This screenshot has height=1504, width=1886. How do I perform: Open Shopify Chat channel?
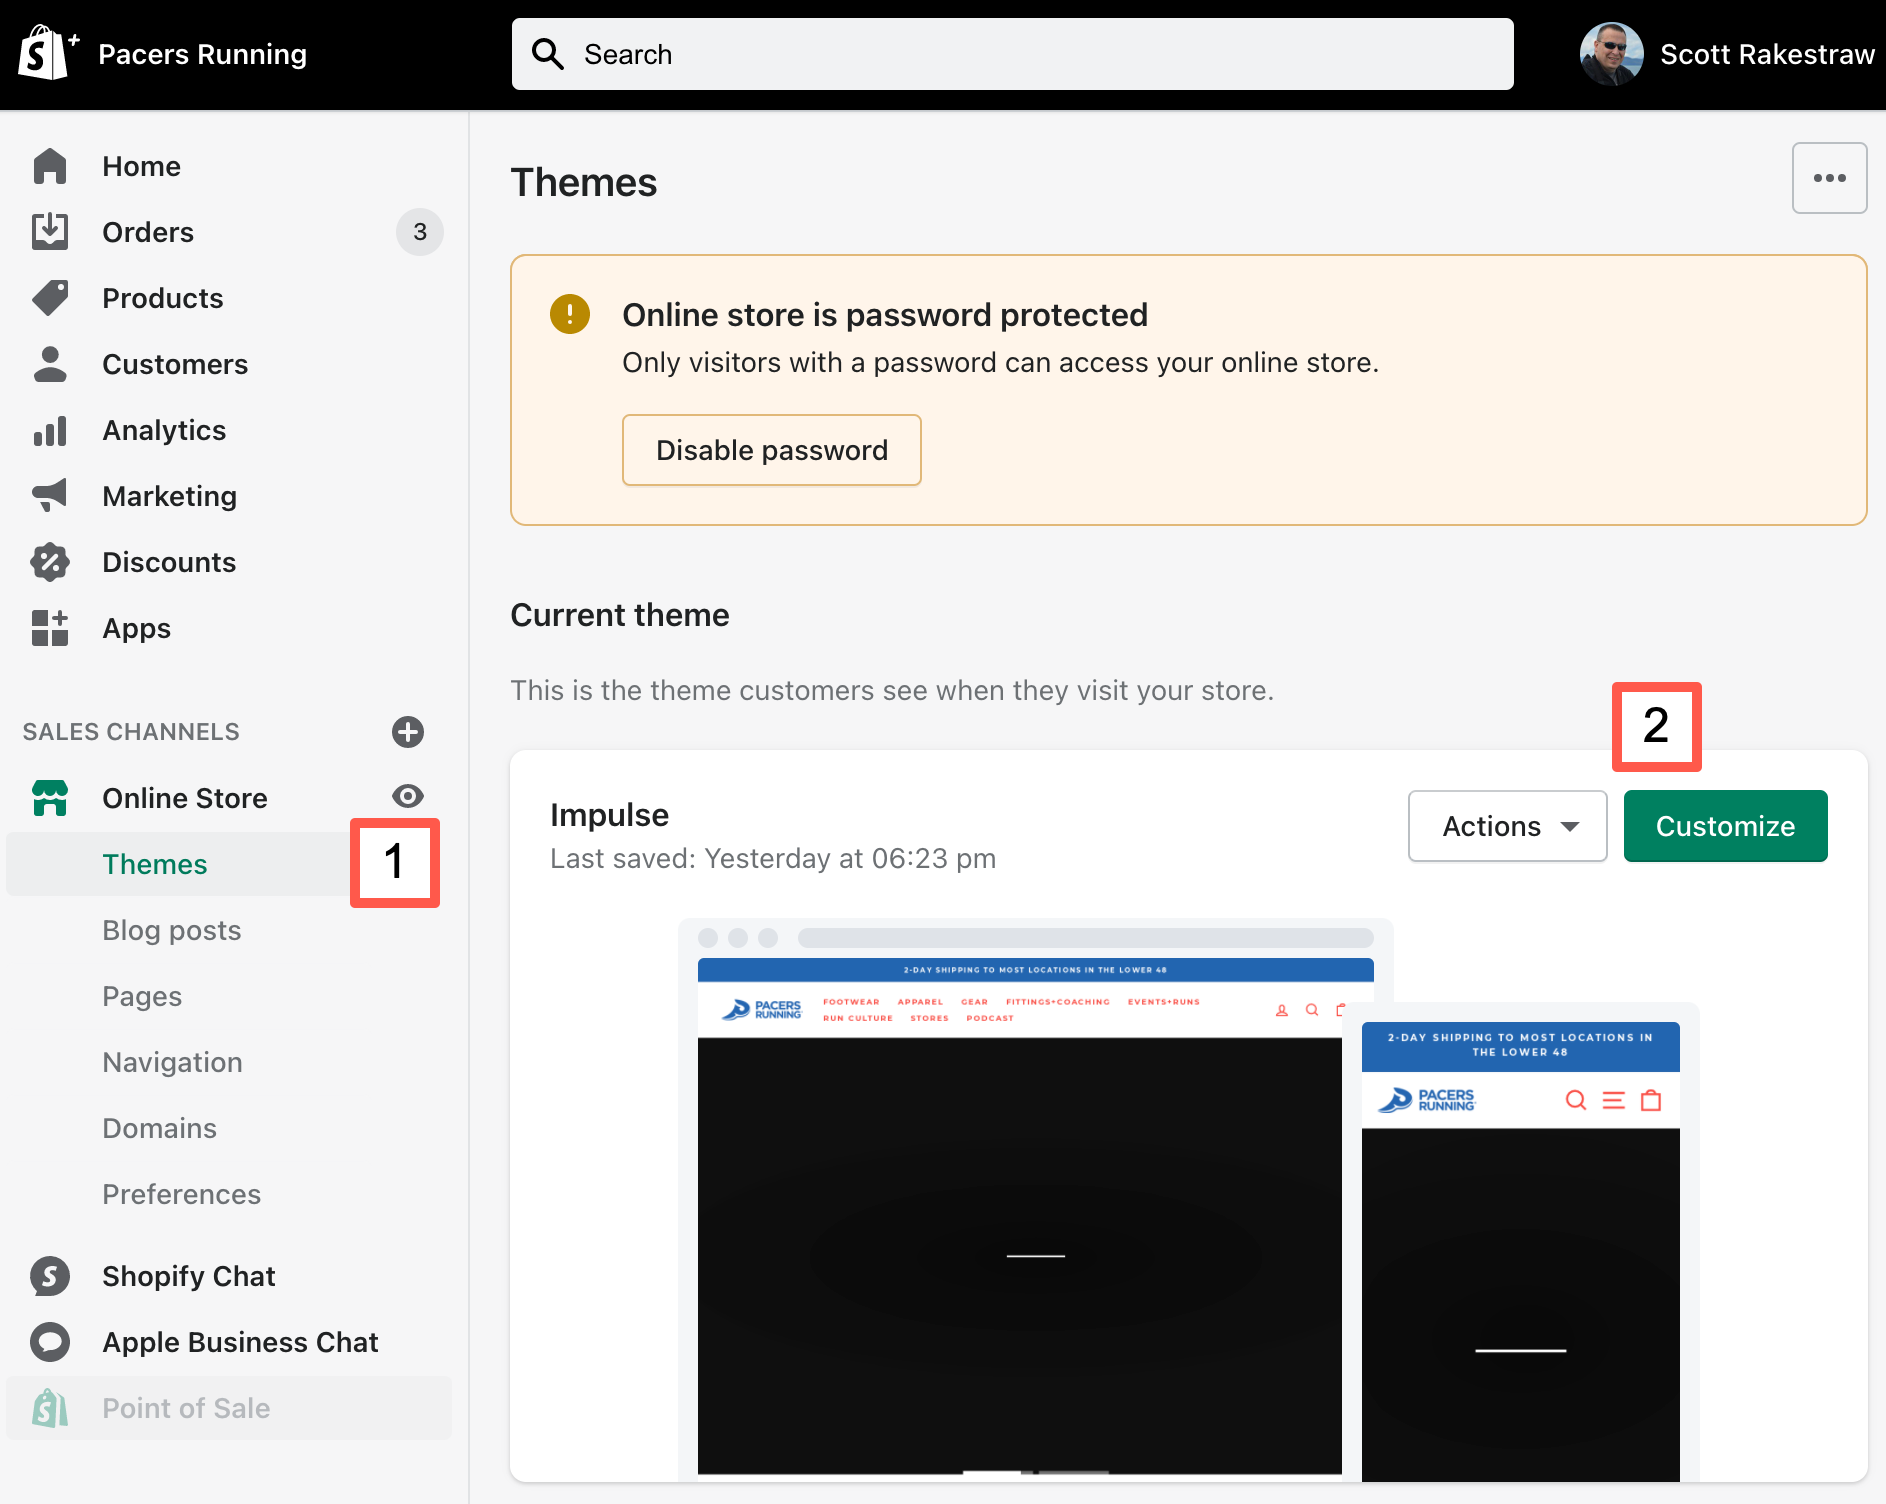tap(189, 1276)
